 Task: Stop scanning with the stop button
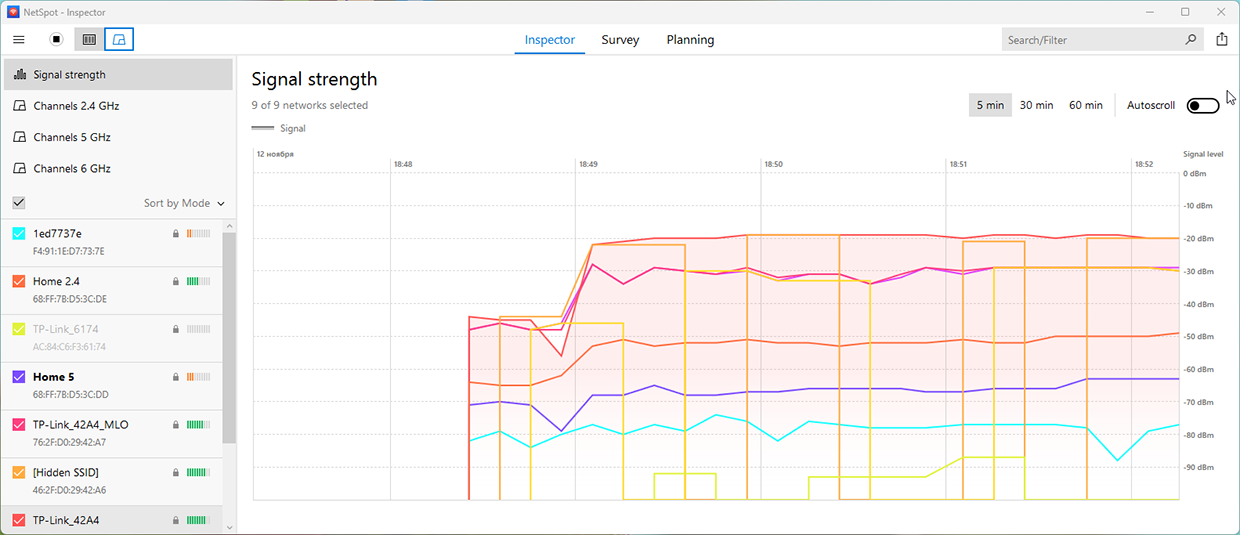click(57, 40)
